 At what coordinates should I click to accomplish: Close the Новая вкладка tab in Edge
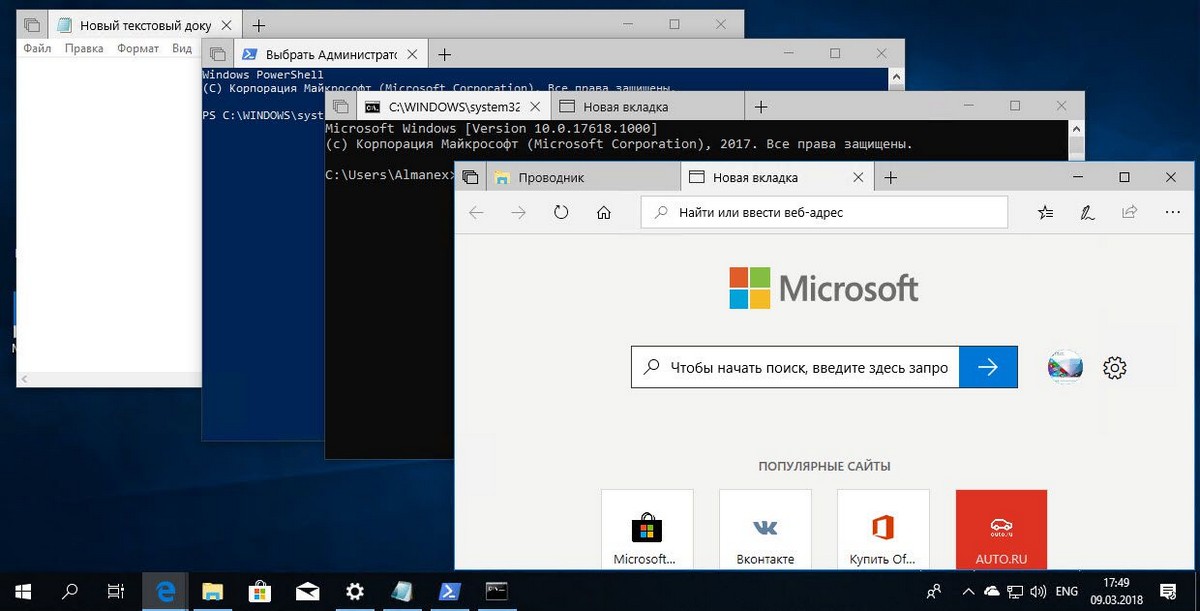pyautogui.click(x=857, y=177)
